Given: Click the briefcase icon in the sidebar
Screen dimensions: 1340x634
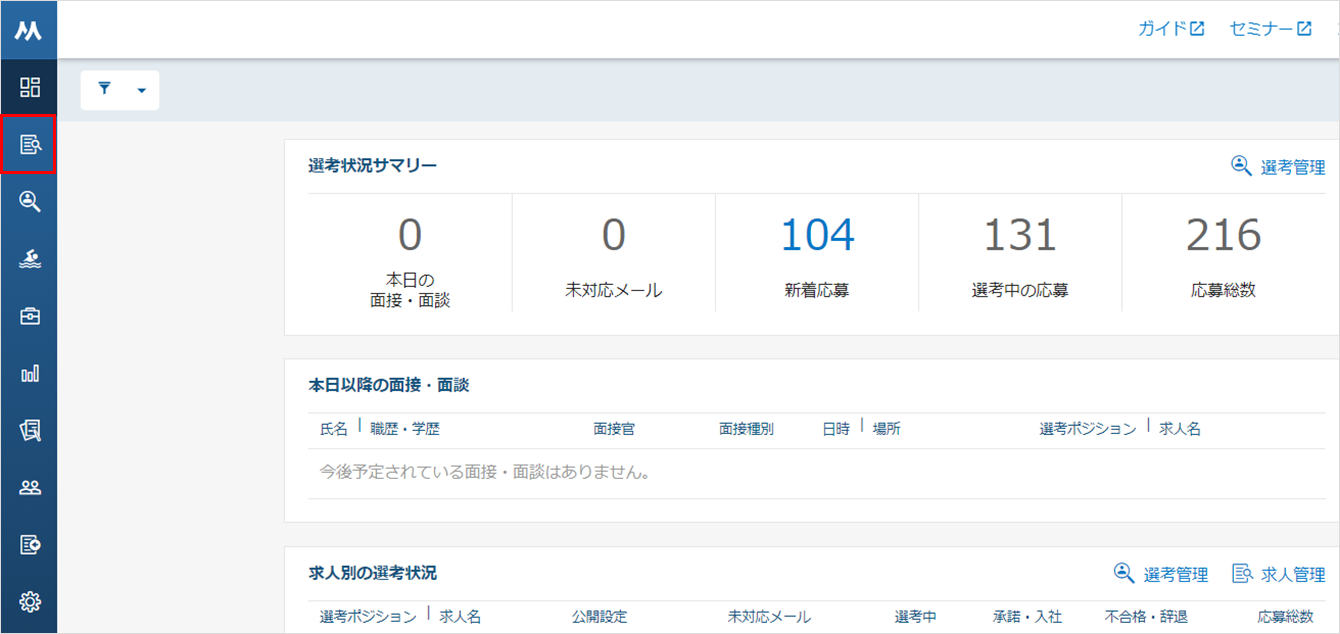Looking at the screenshot, I should tap(30, 316).
